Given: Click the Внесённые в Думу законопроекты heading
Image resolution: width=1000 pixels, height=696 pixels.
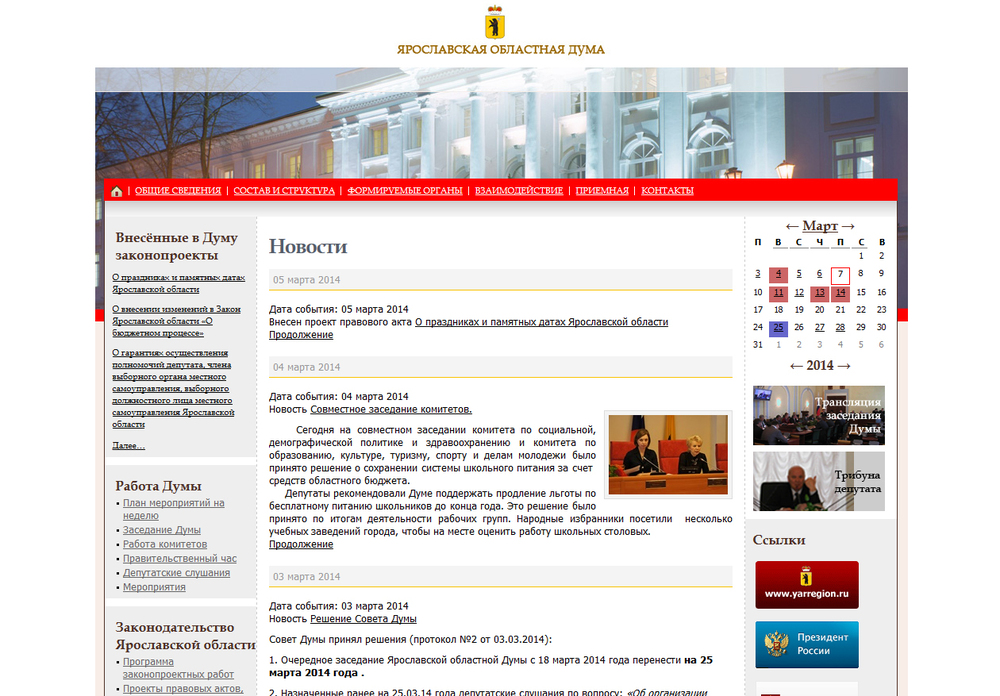Looking at the screenshot, I should click(x=177, y=246).
